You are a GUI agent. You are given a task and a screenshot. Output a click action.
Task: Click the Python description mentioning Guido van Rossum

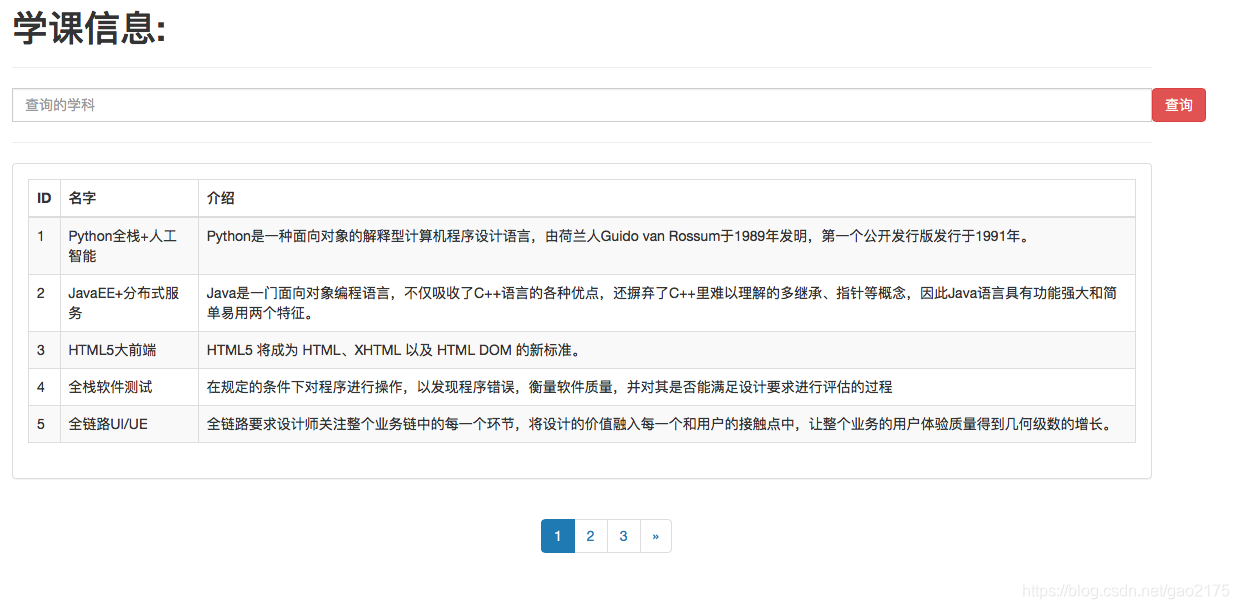click(667, 246)
